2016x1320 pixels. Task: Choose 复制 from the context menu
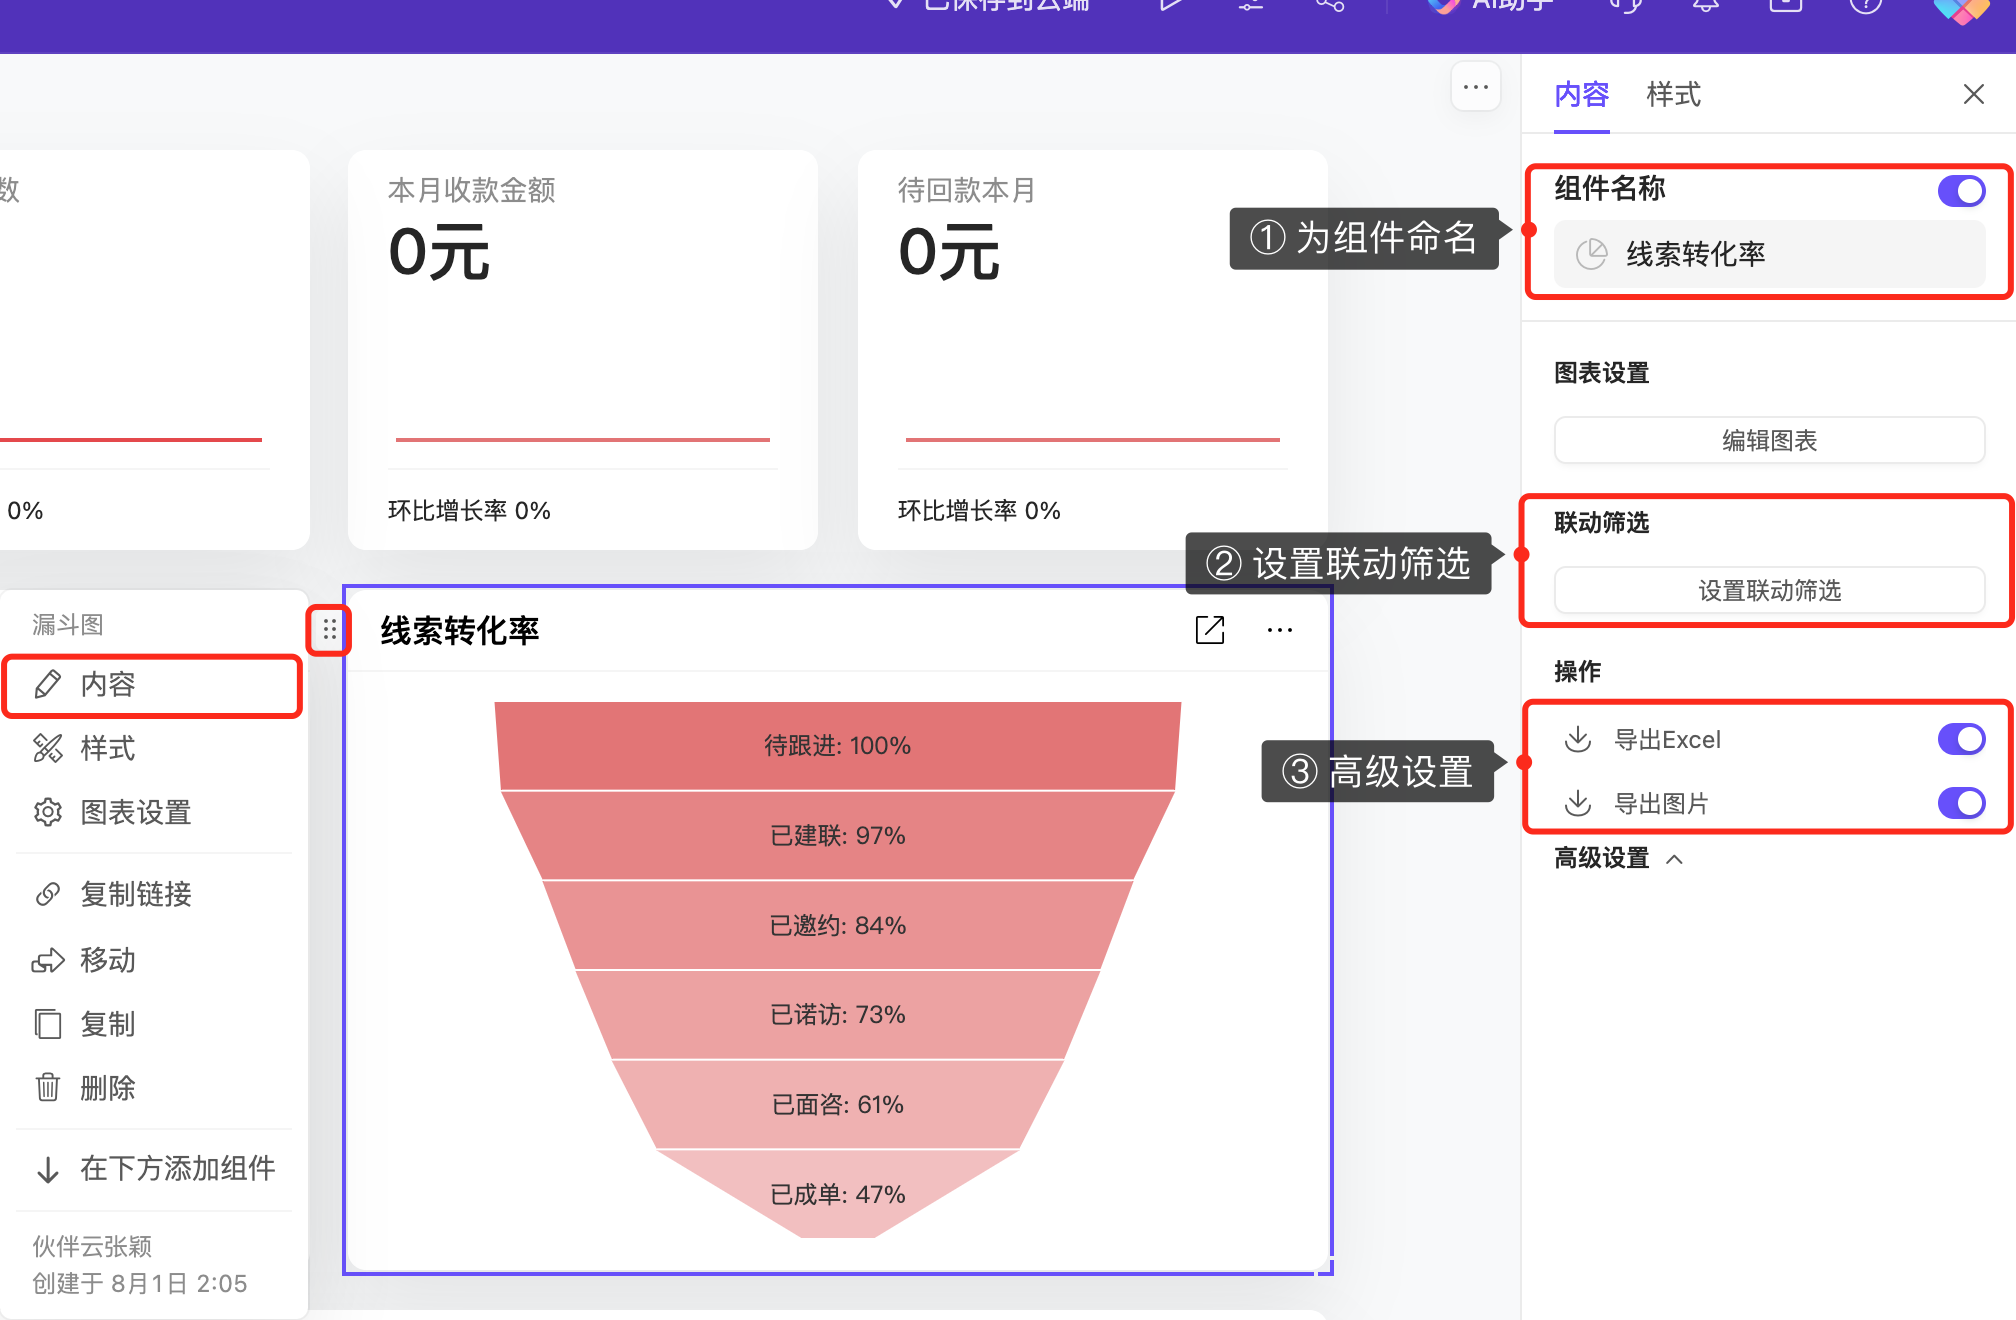pyautogui.click(x=152, y=1024)
